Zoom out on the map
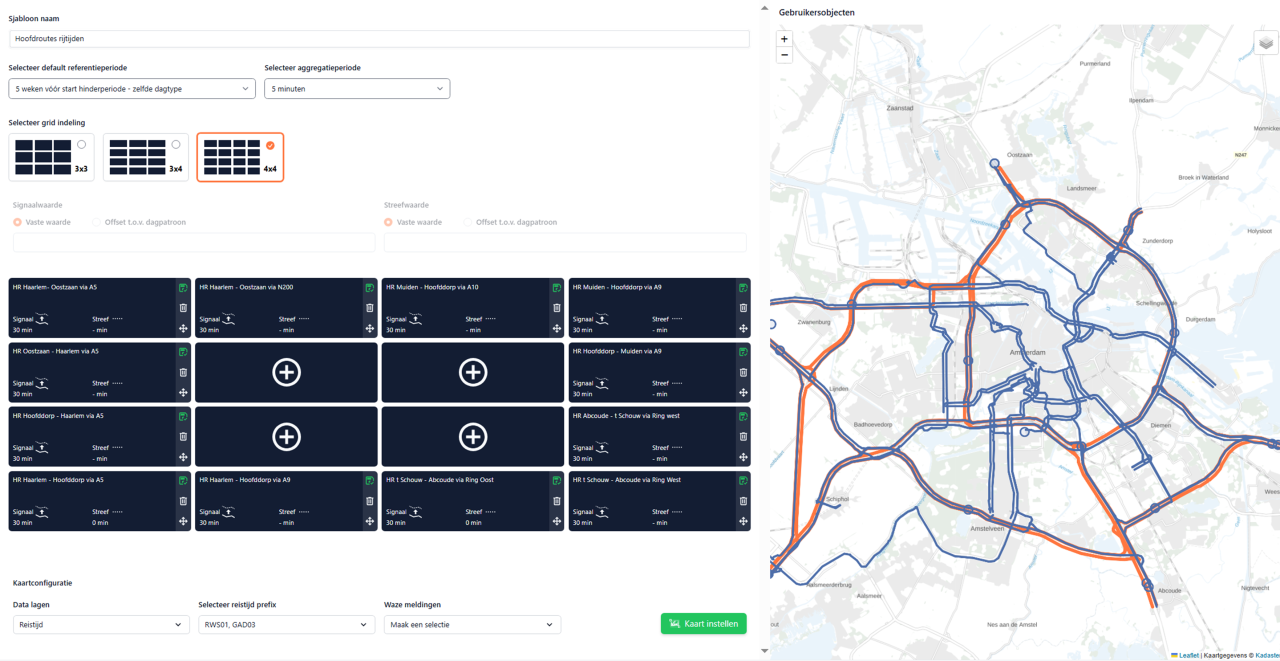The width and height of the screenshot is (1280, 661). [x=784, y=55]
